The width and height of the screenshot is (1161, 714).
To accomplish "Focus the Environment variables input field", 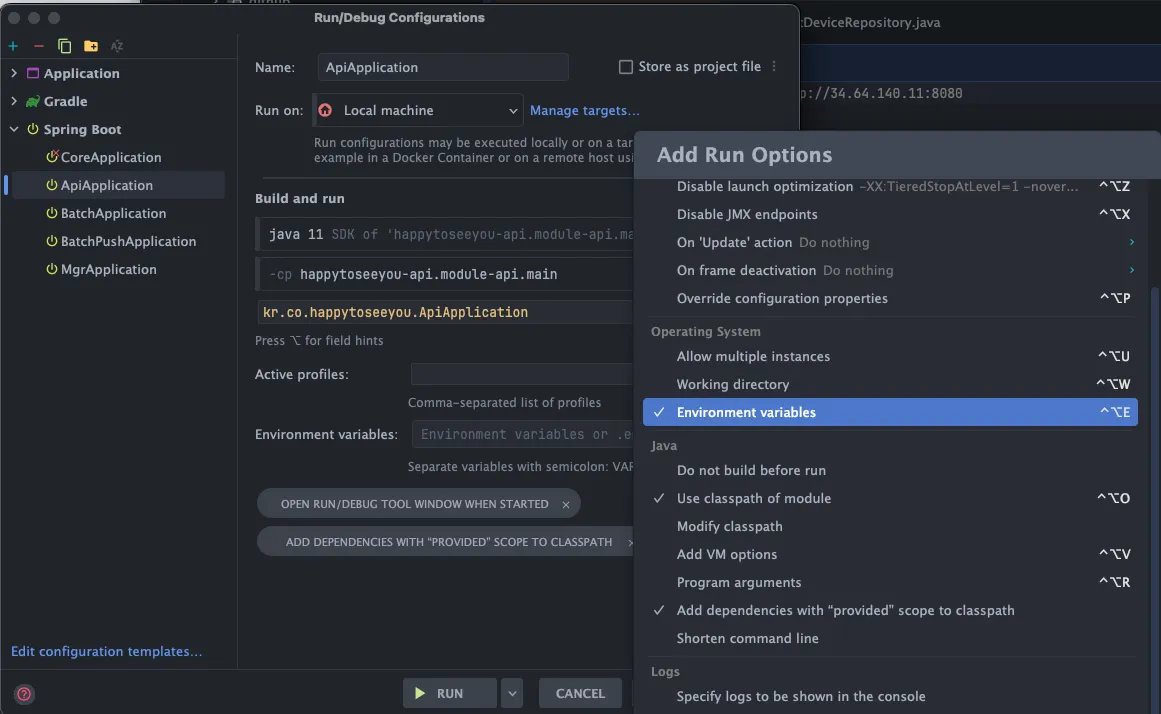I will [x=522, y=435].
